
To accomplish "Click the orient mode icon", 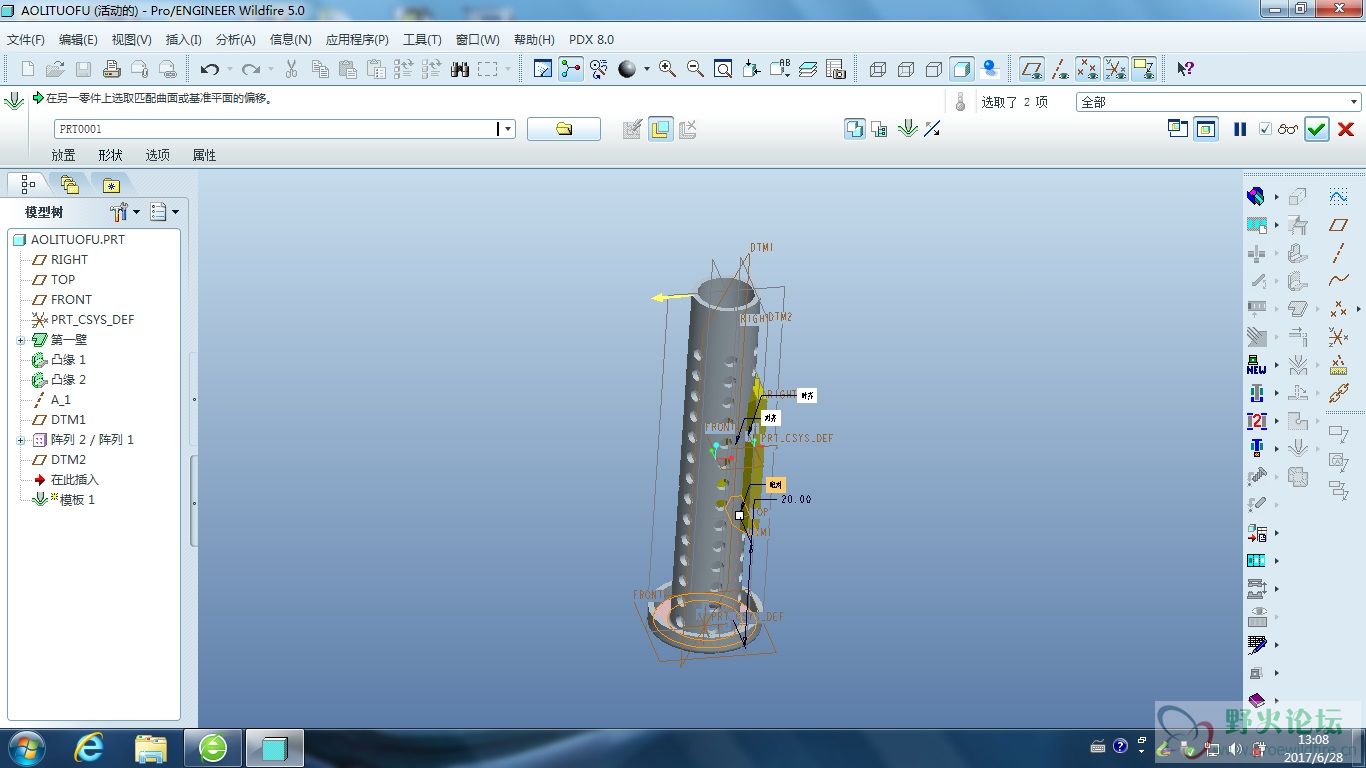I will (599, 69).
